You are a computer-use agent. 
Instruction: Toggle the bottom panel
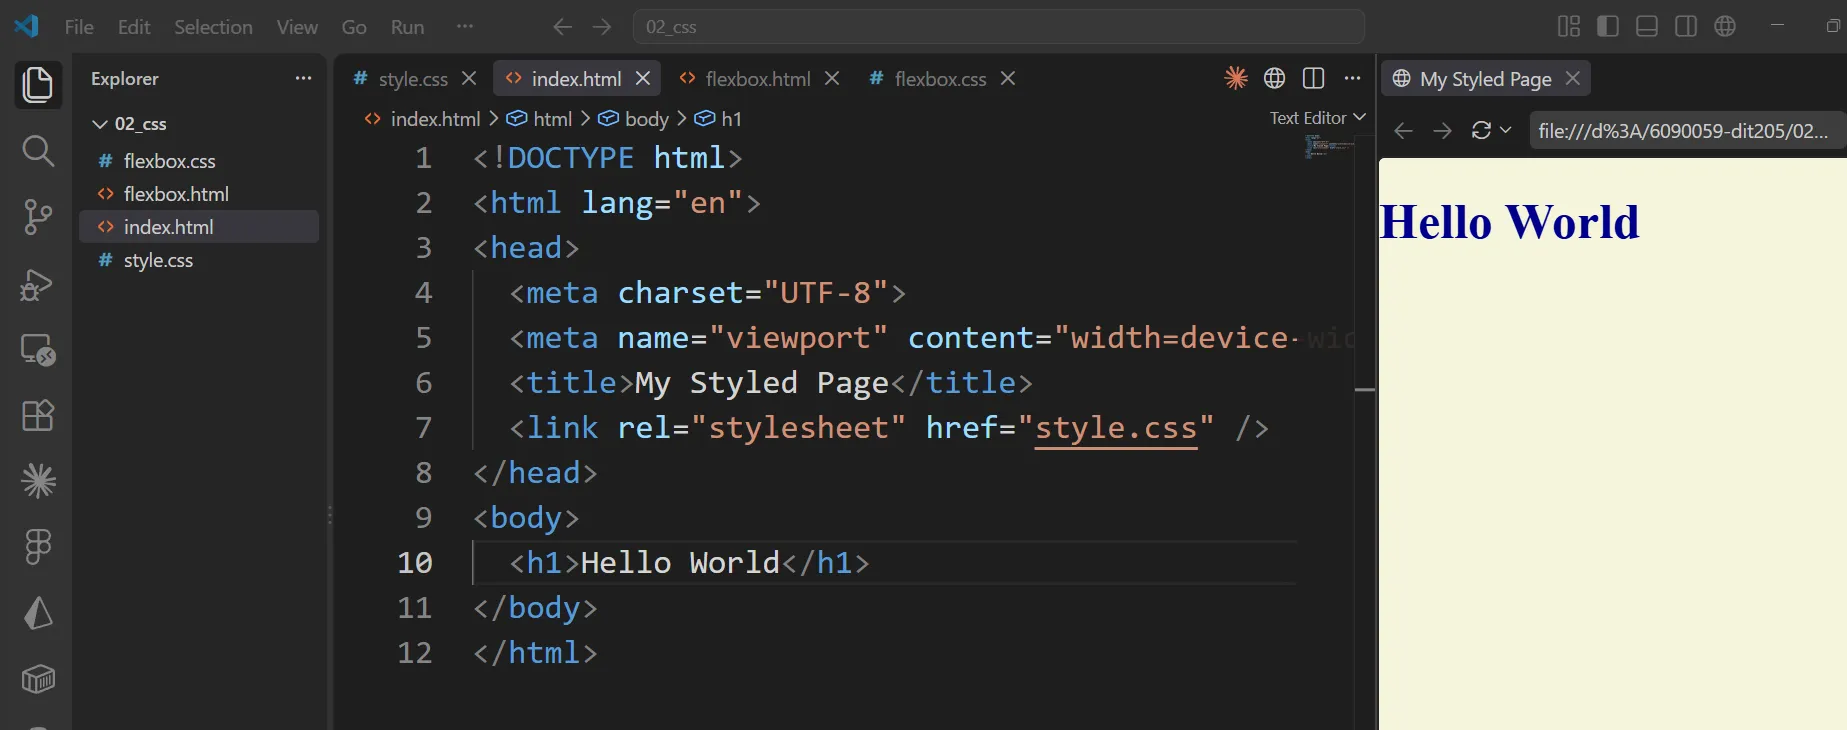click(x=1647, y=26)
